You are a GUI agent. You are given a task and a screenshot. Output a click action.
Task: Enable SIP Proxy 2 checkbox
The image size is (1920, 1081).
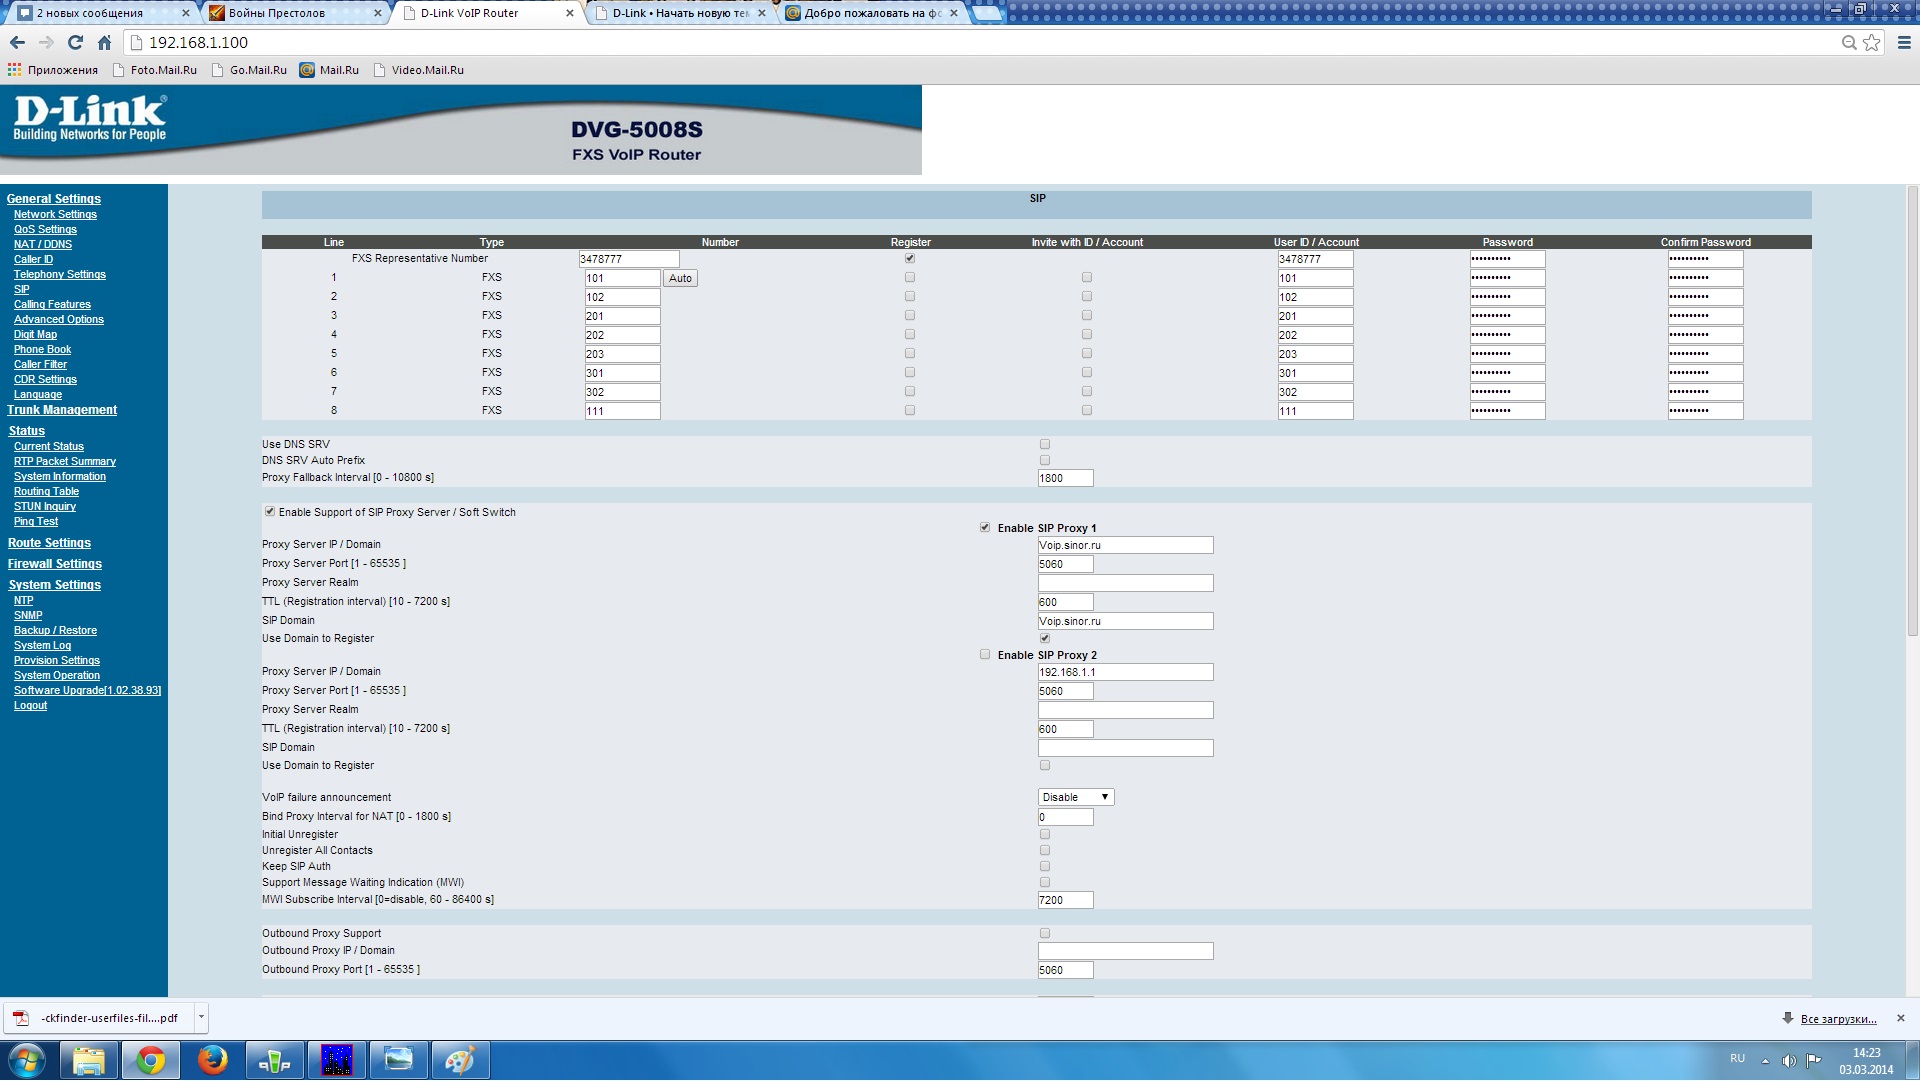point(985,655)
